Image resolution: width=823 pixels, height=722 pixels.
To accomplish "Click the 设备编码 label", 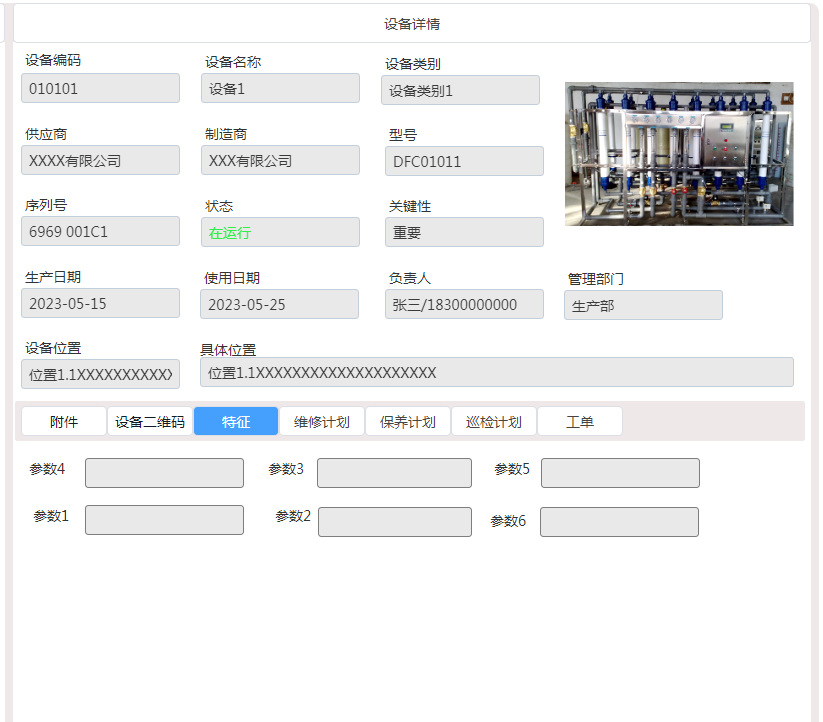I will pyautogui.click(x=53, y=60).
